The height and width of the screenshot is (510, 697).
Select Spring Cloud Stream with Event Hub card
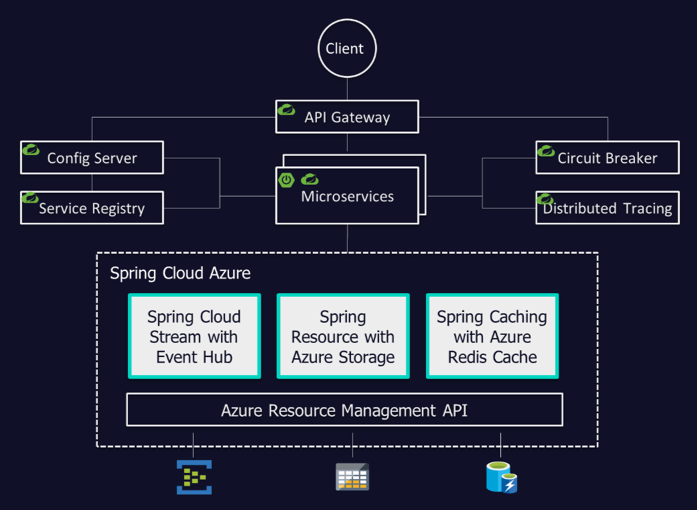pyautogui.click(x=194, y=336)
